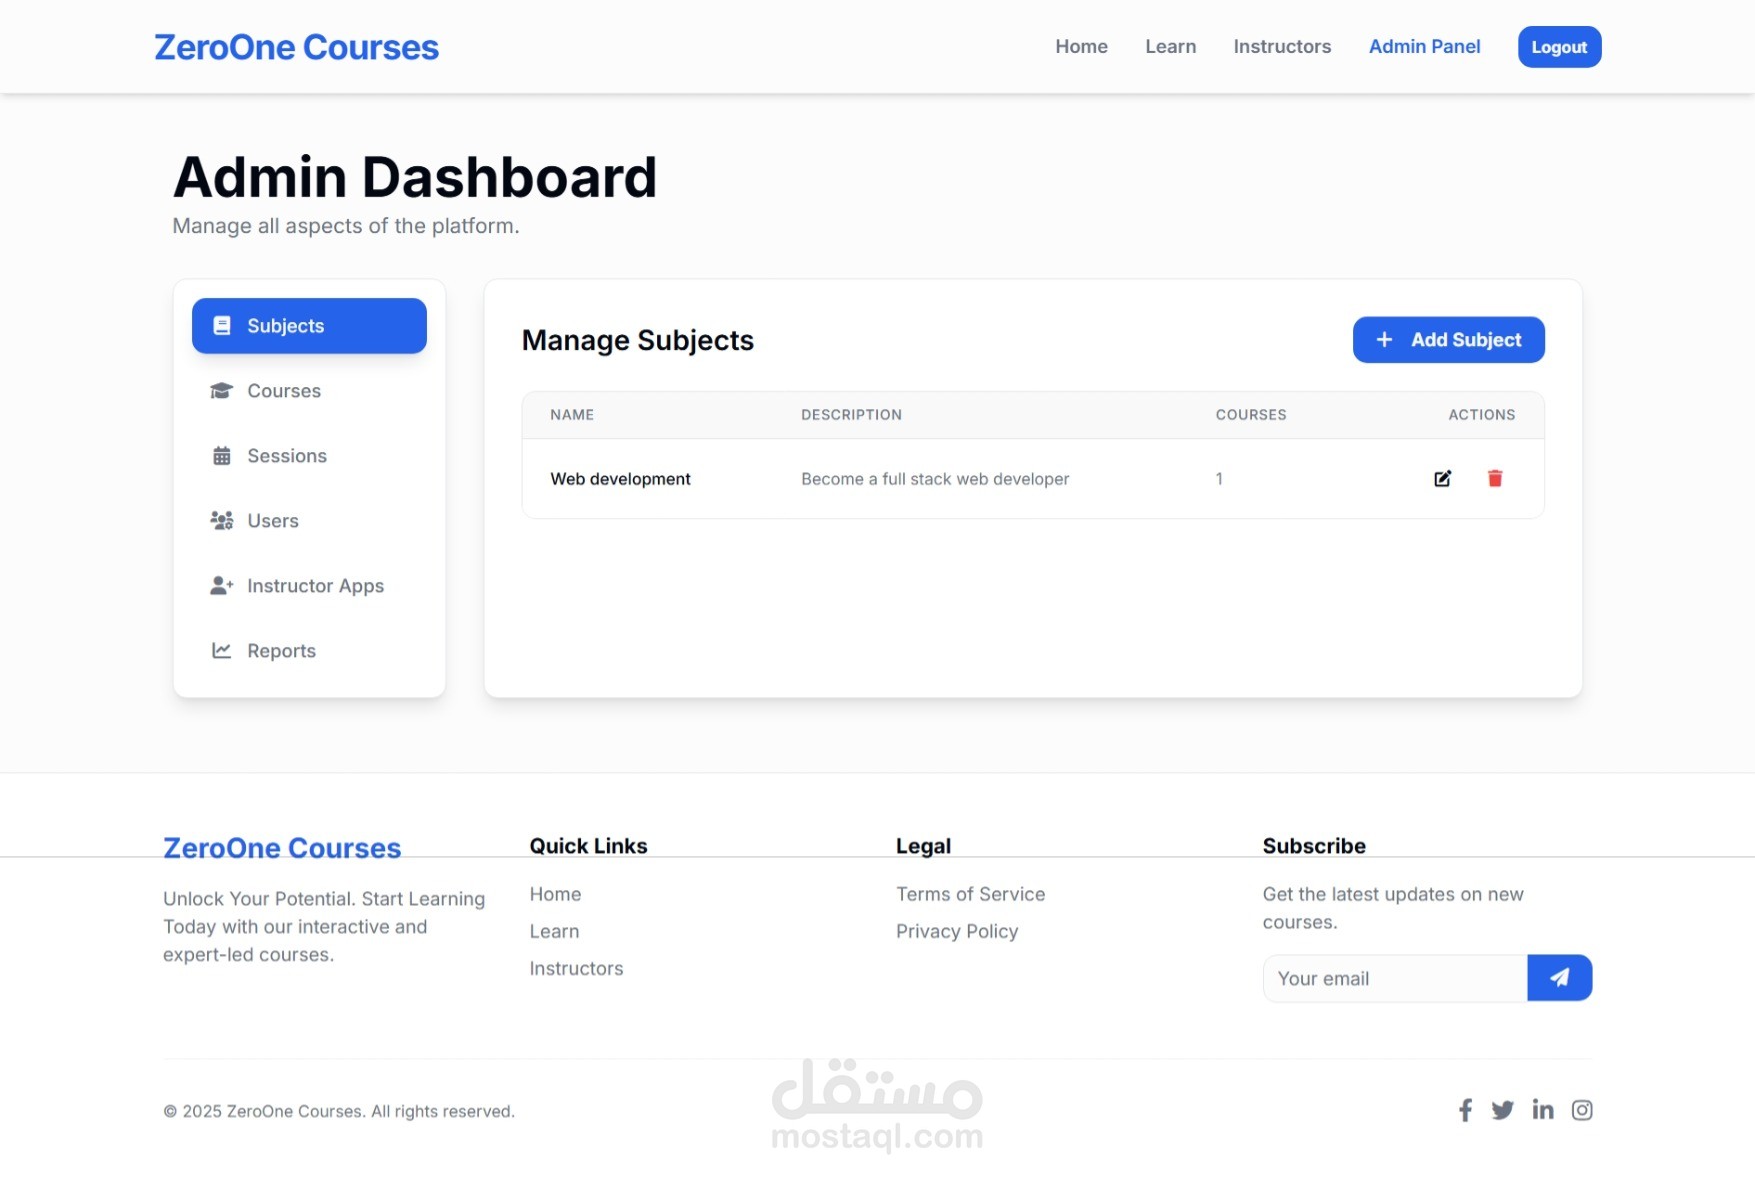Screen dimensions: 1755x1179
Task: Open the Instagram icon in footer
Action: [1582, 1110]
